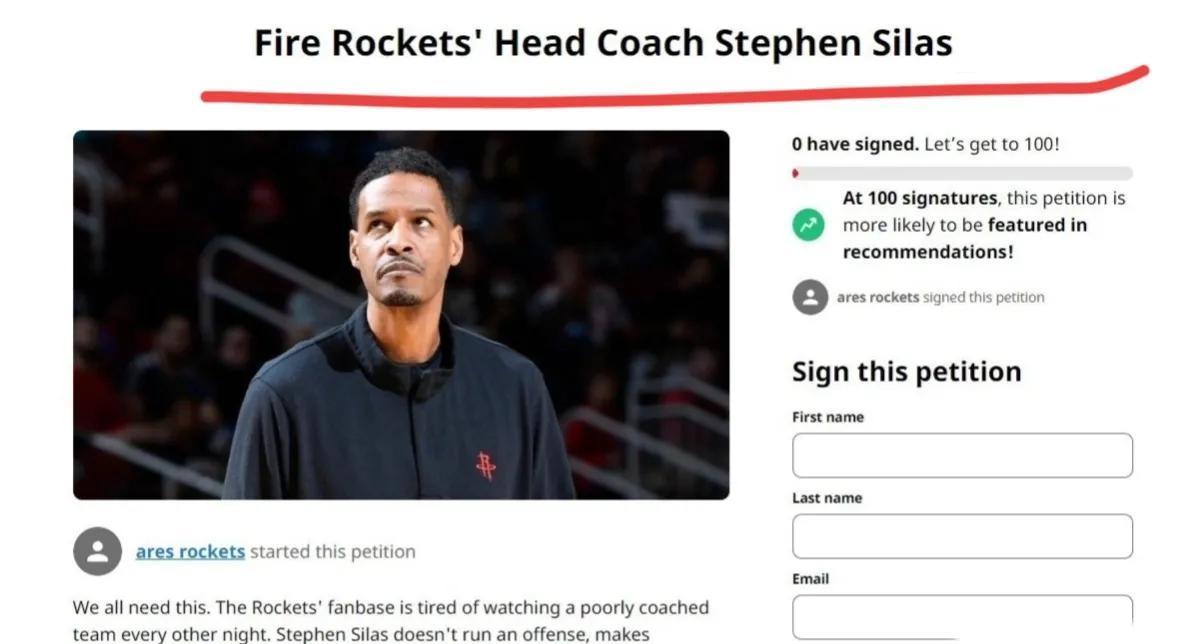This screenshot has width=1180, height=644.
Task: Click the Rockets logo on the jacket
Action: point(485,465)
